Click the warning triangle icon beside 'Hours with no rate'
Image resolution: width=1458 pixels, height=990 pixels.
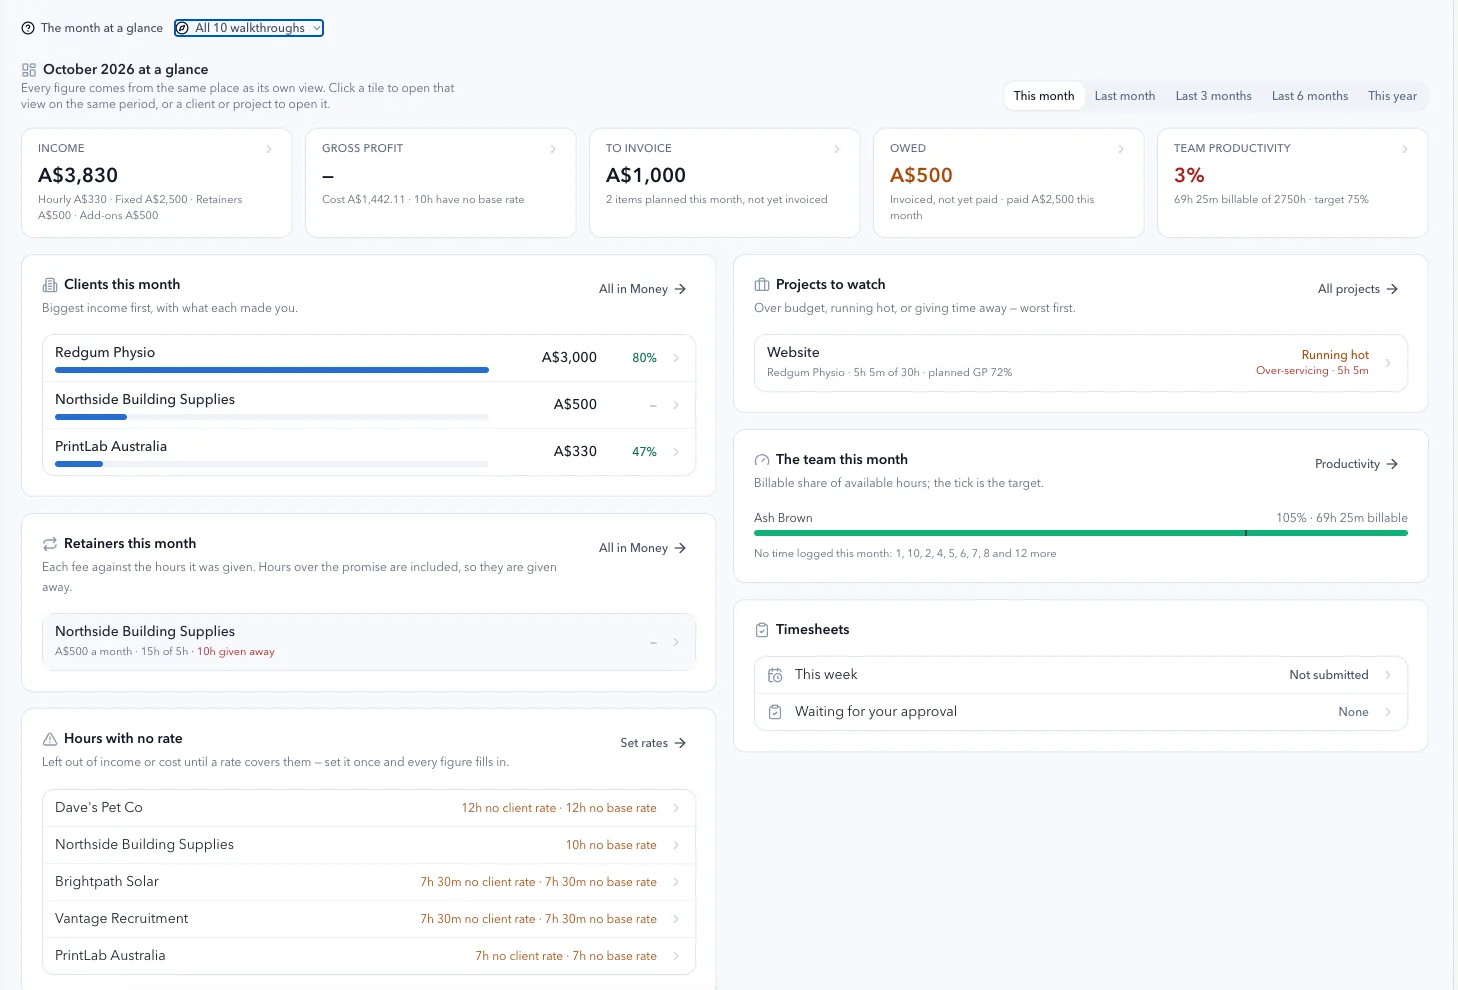pyautogui.click(x=50, y=739)
